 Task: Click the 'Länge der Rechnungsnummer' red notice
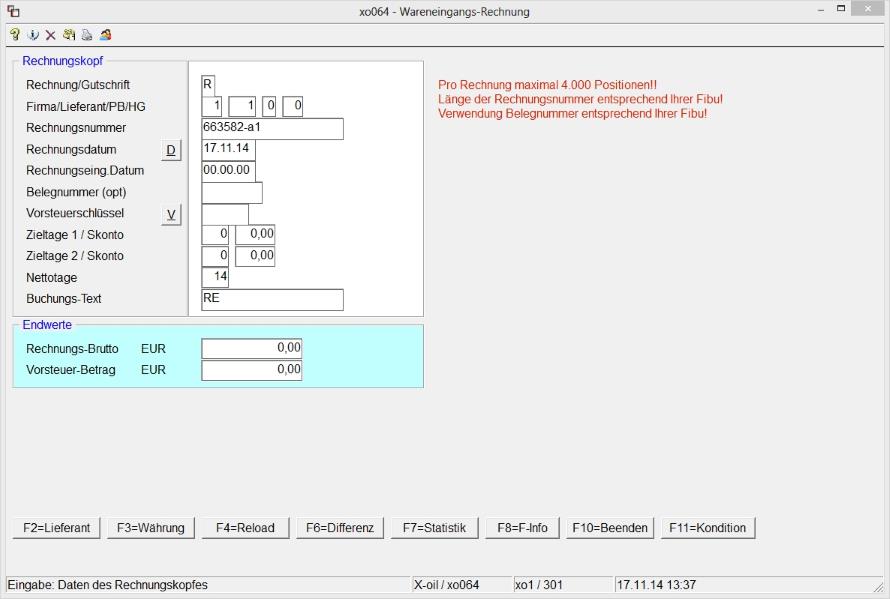coord(580,99)
